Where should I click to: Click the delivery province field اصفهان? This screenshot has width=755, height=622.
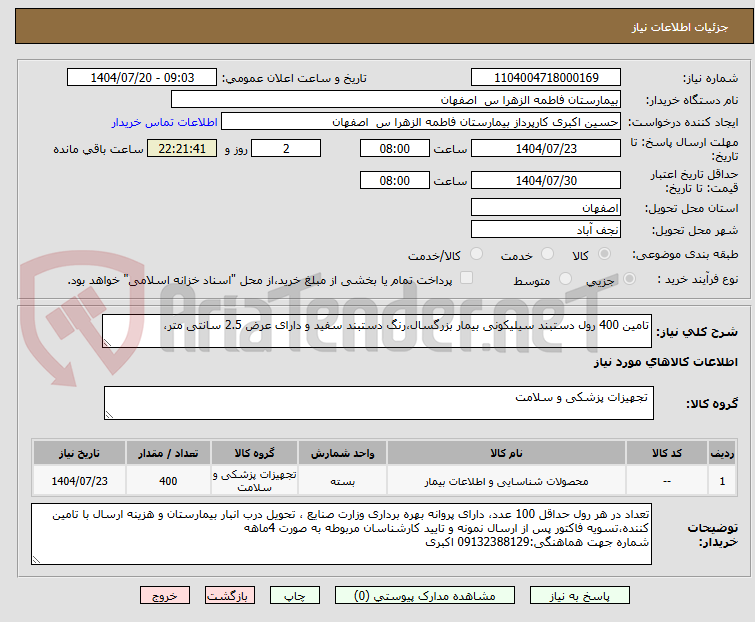pyautogui.click(x=546, y=207)
